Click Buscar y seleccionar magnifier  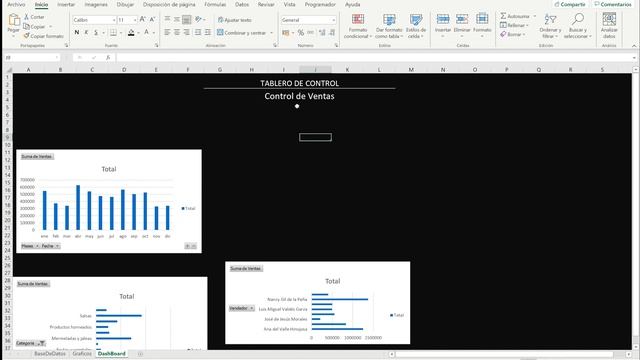pyautogui.click(x=578, y=19)
